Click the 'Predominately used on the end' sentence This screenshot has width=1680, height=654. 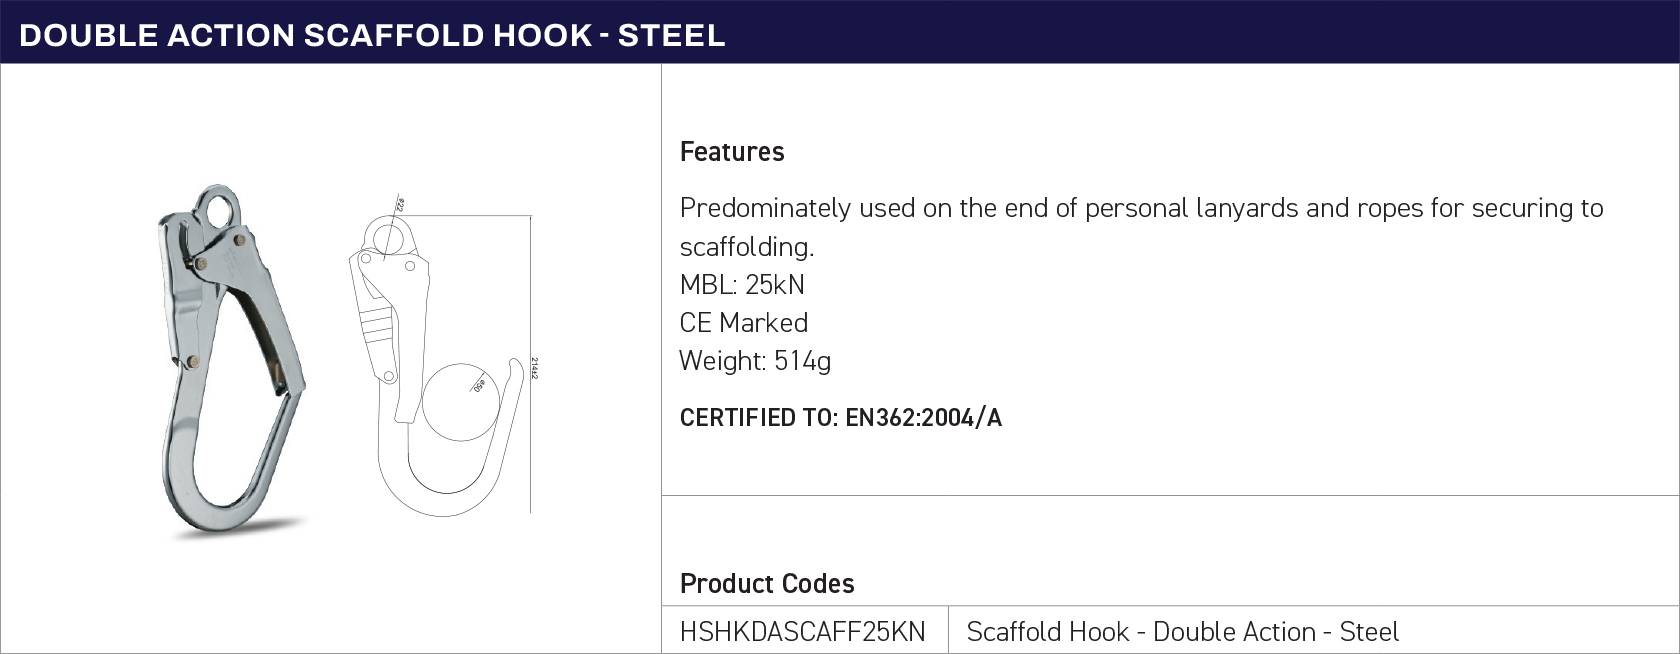pyautogui.click(x=1141, y=227)
